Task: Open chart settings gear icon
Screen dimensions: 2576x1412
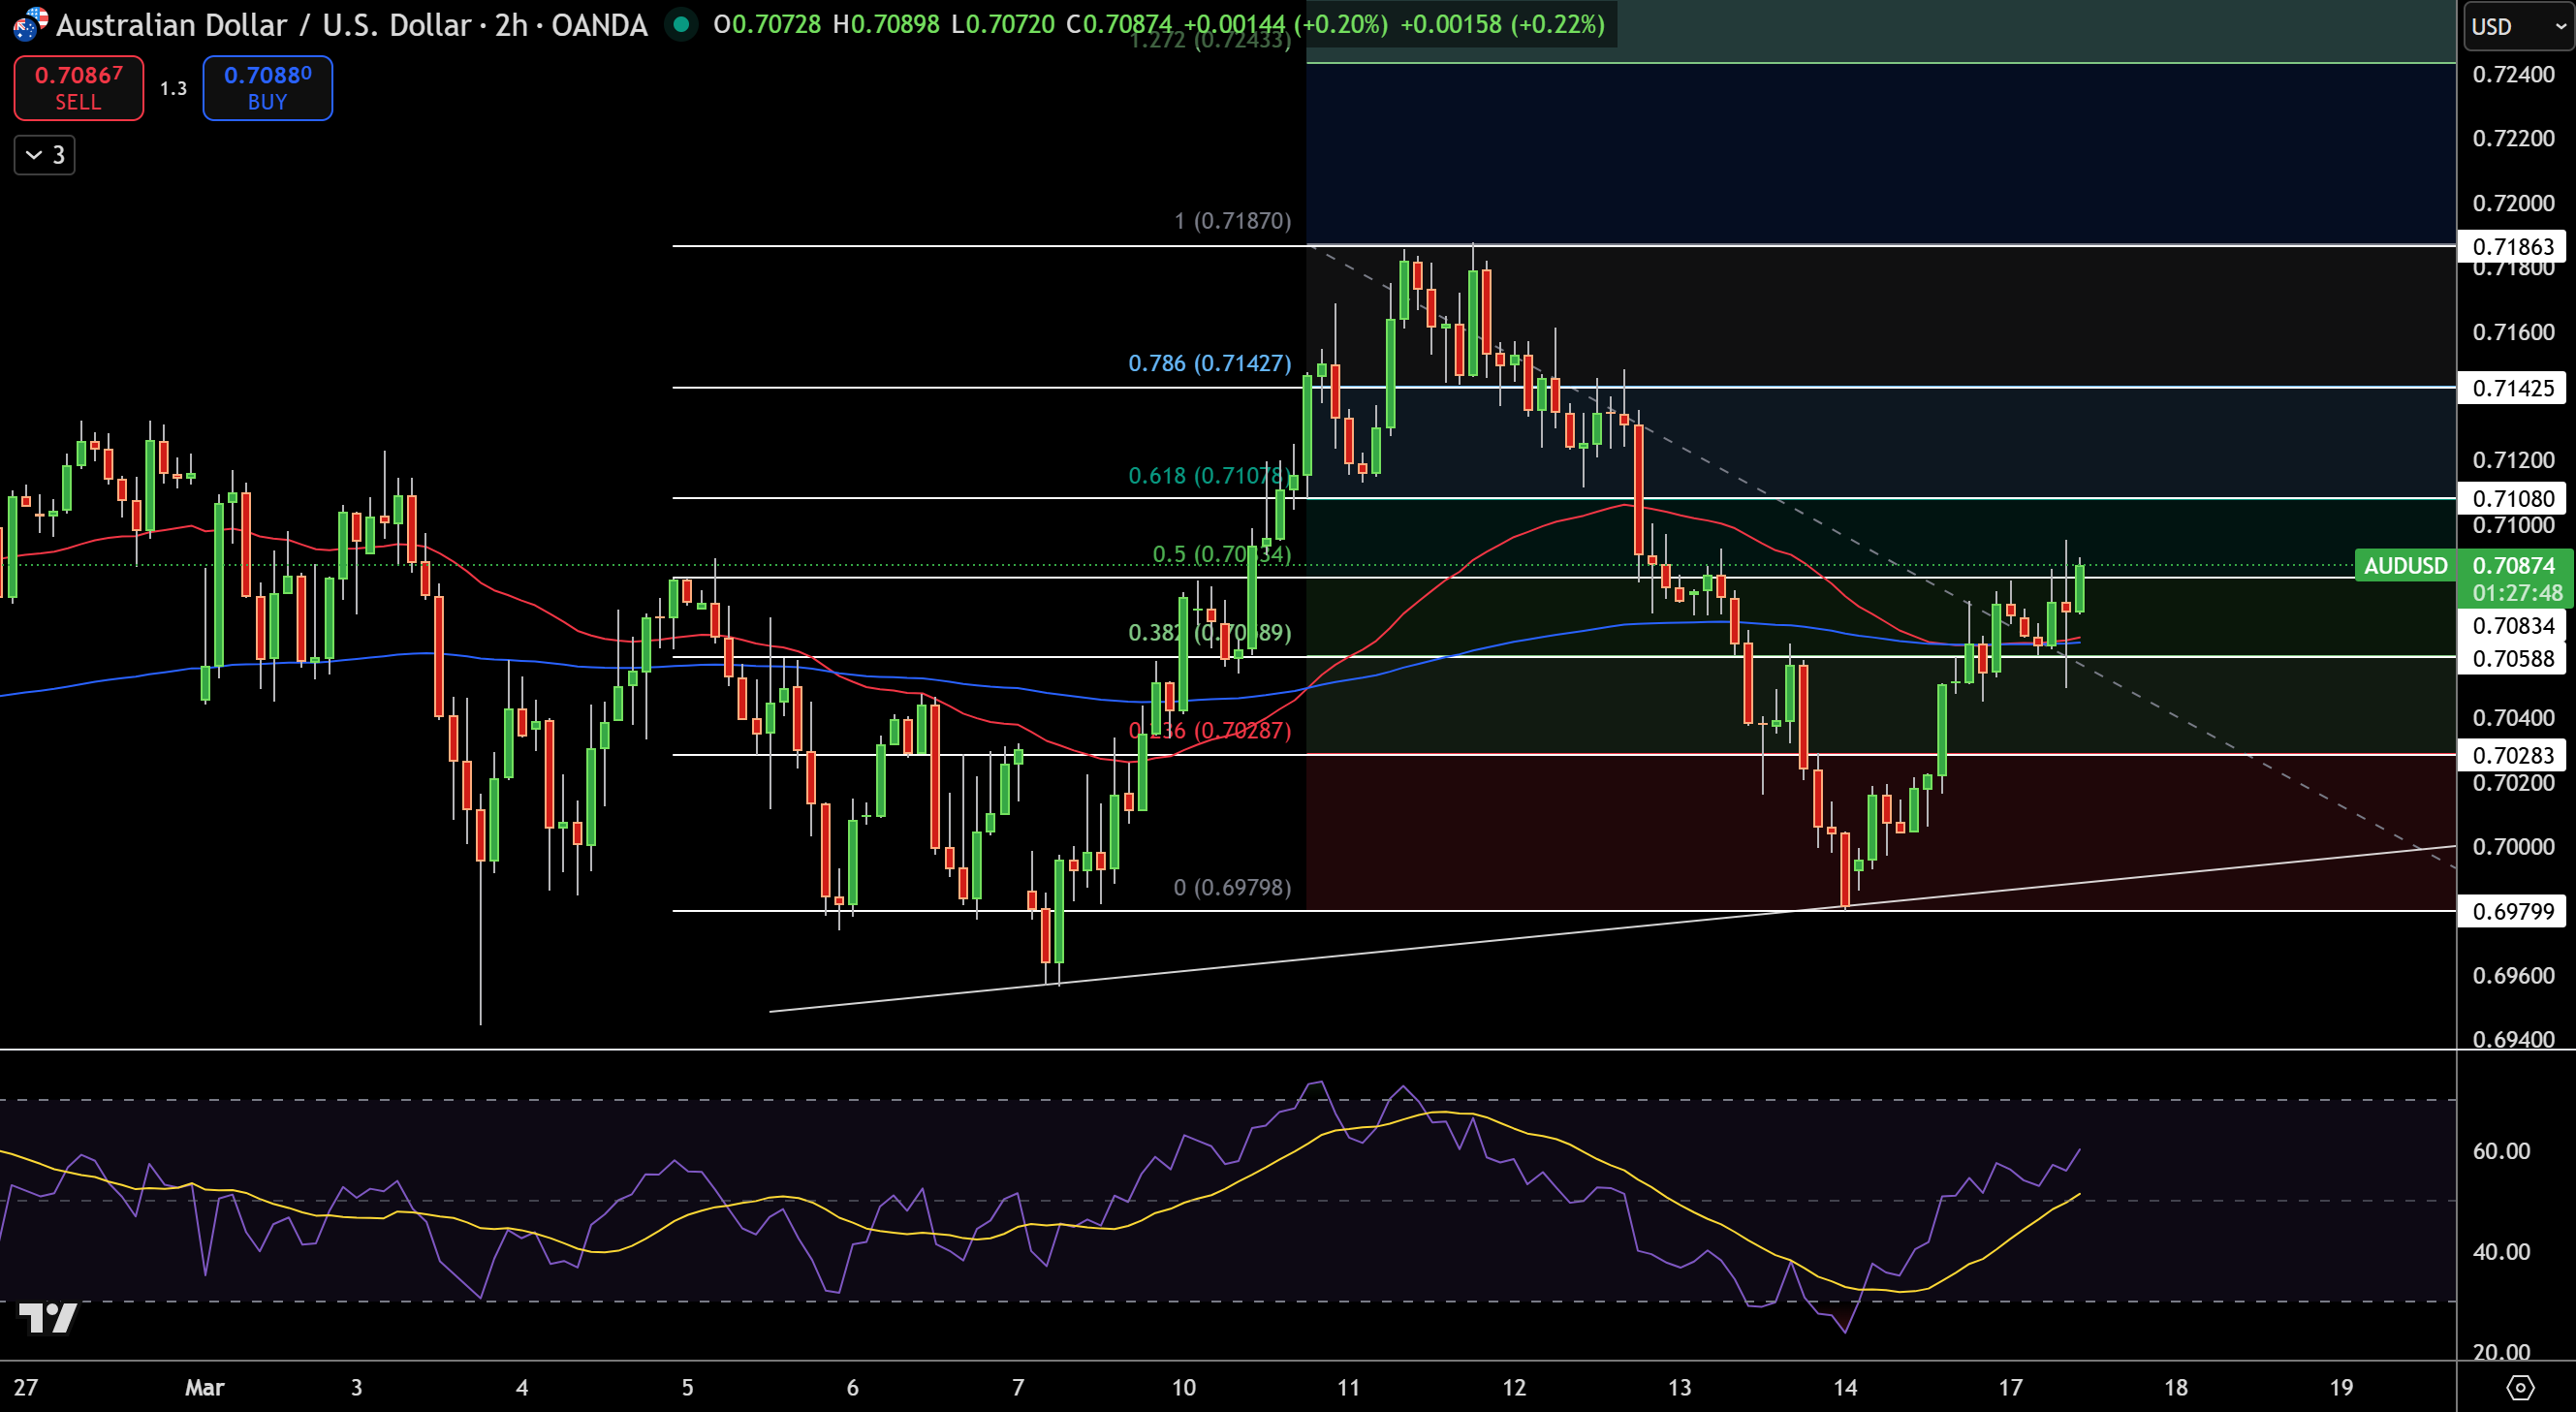Action: [x=2520, y=1387]
